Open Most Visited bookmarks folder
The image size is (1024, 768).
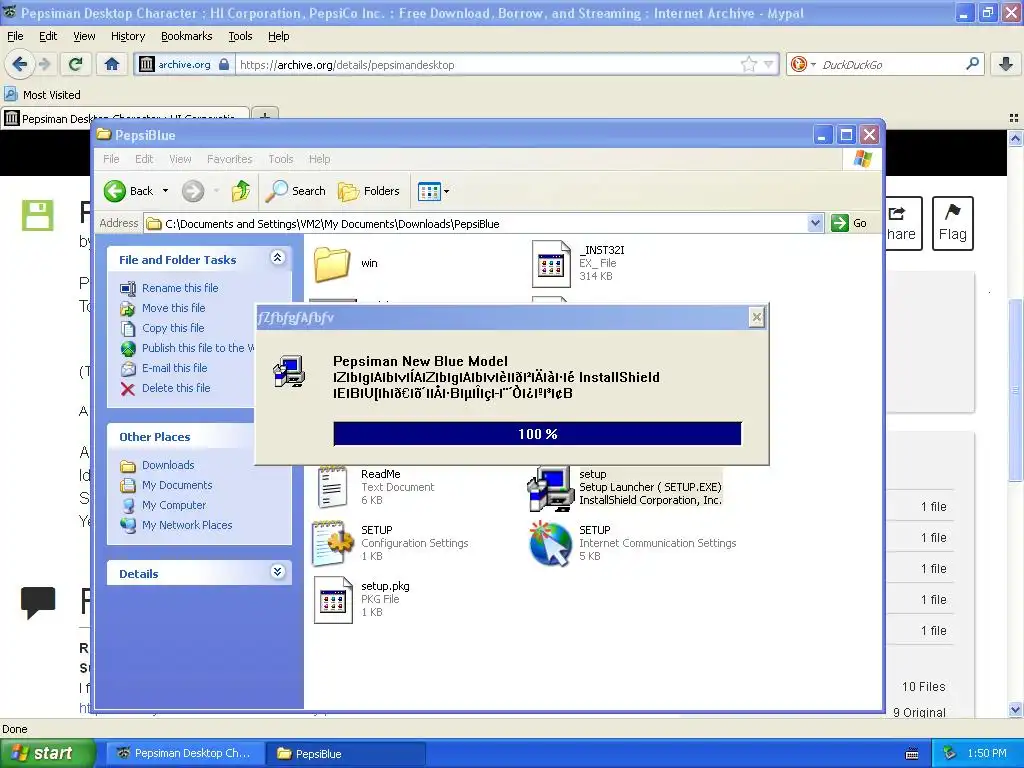(x=43, y=95)
